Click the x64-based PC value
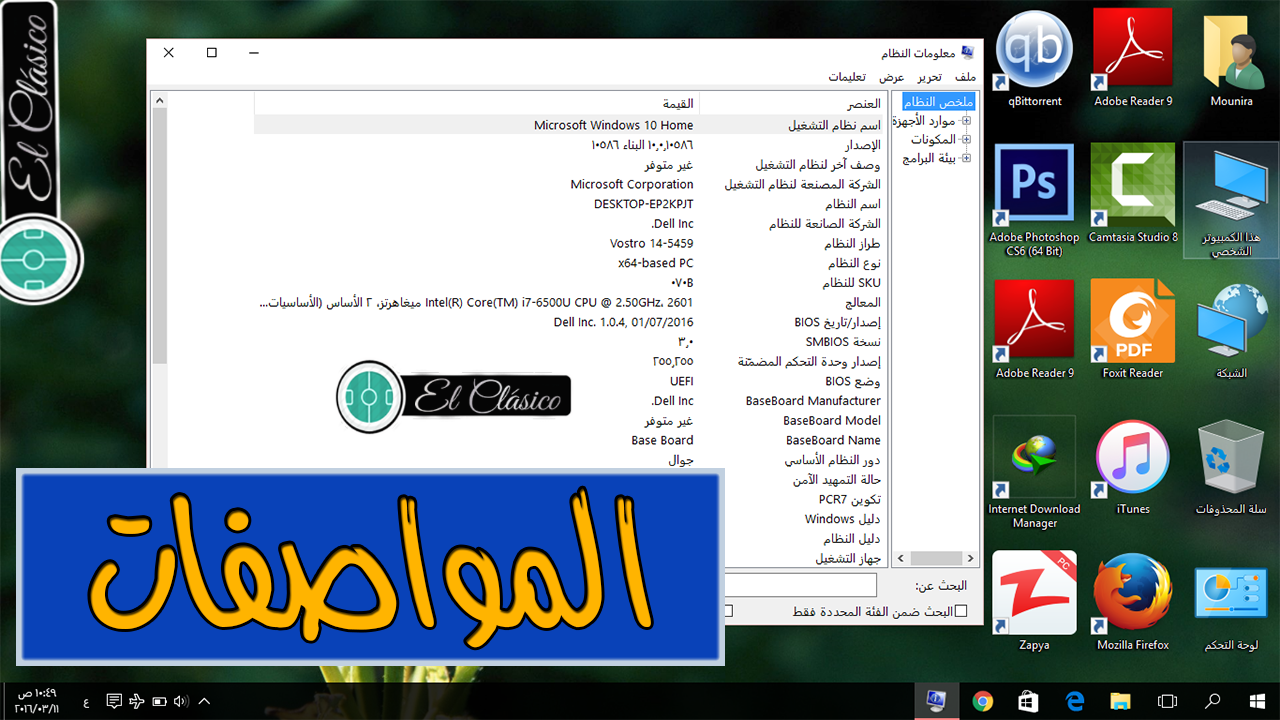Screen dimensions: 1280x720 (x=655, y=263)
